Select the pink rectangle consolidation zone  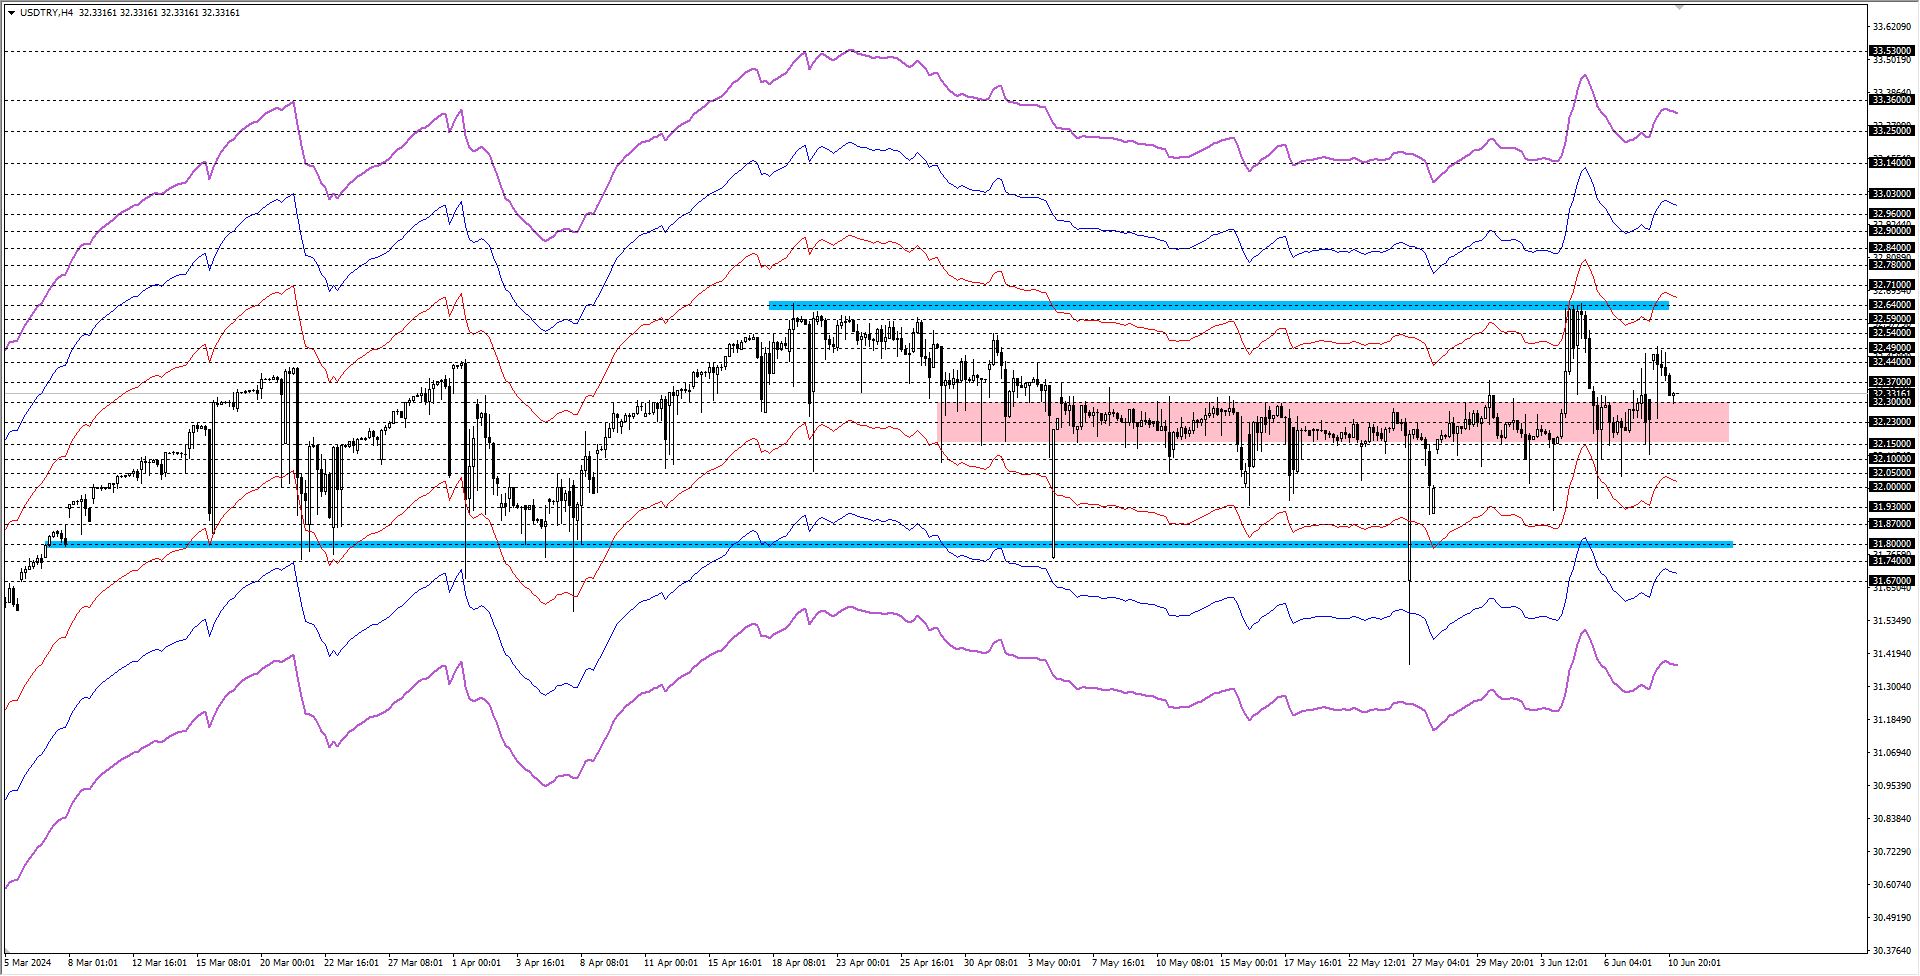tap(1333, 422)
